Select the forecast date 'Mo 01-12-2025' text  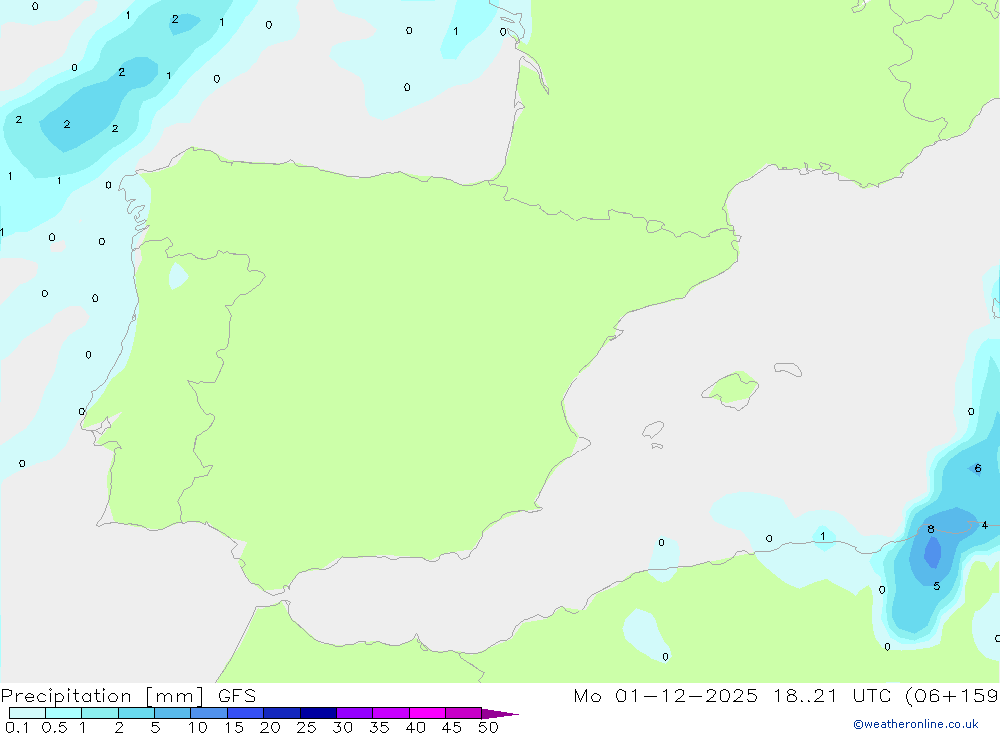click(665, 695)
